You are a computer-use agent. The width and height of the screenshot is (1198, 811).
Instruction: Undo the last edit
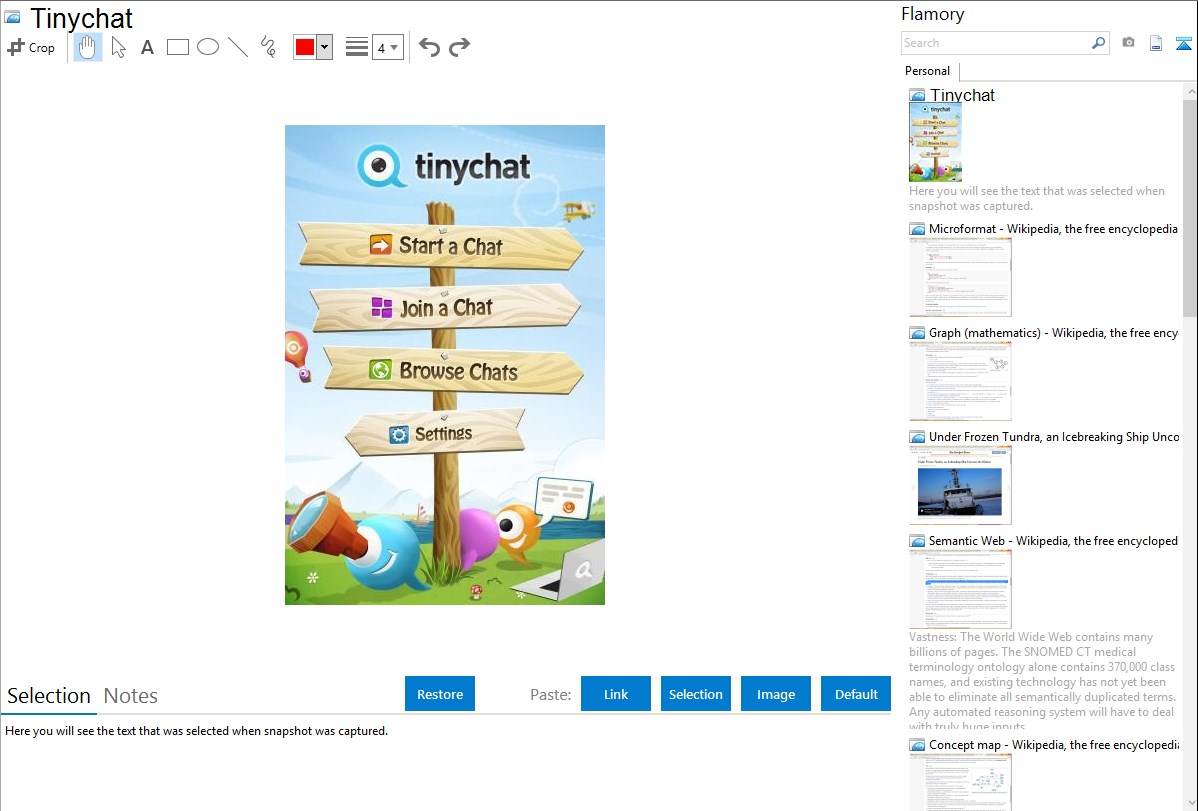click(x=429, y=47)
